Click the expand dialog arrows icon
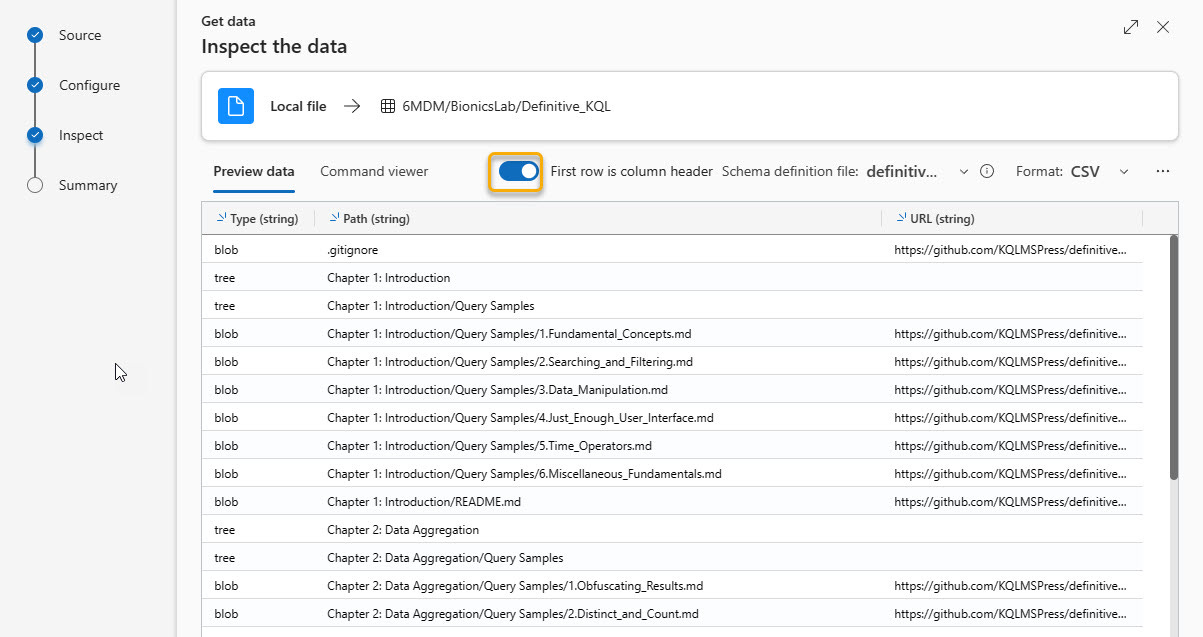The image size is (1203, 637). pyautogui.click(x=1131, y=27)
